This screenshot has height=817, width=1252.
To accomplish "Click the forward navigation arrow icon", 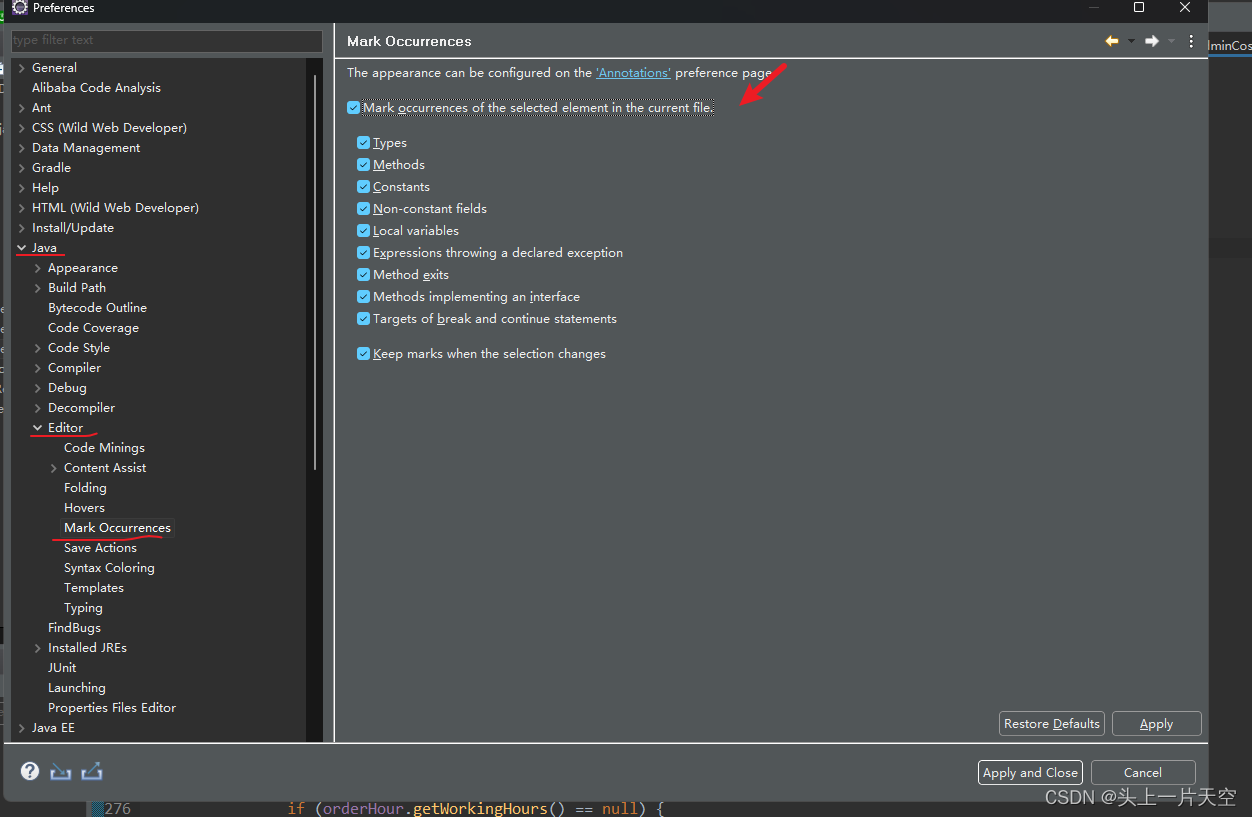I will pos(1152,41).
